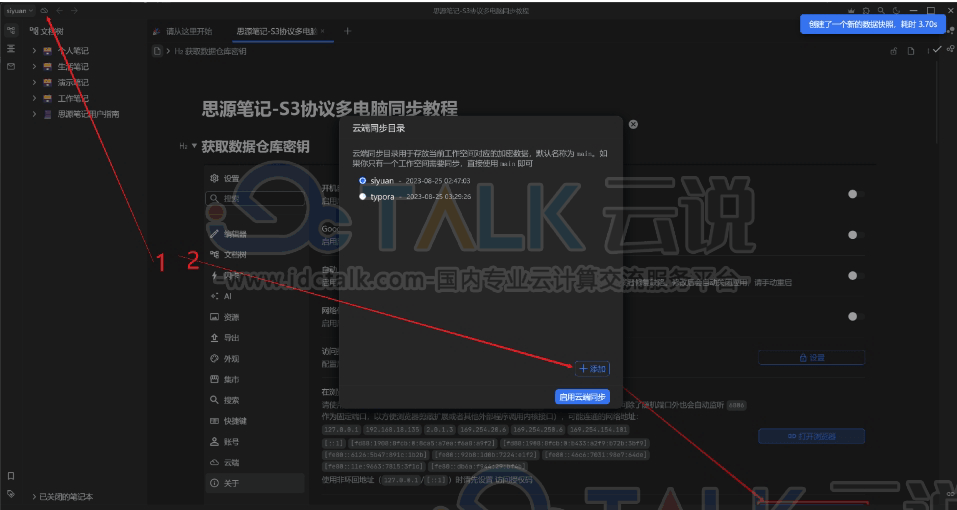
Task: Open the 账号 settings item
Action: 255,442
